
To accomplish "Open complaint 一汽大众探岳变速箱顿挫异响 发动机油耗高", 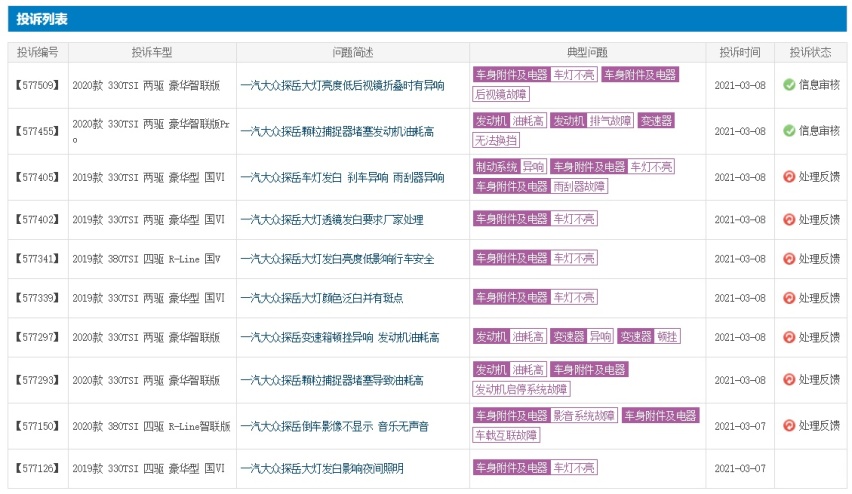I will (x=340, y=337).
